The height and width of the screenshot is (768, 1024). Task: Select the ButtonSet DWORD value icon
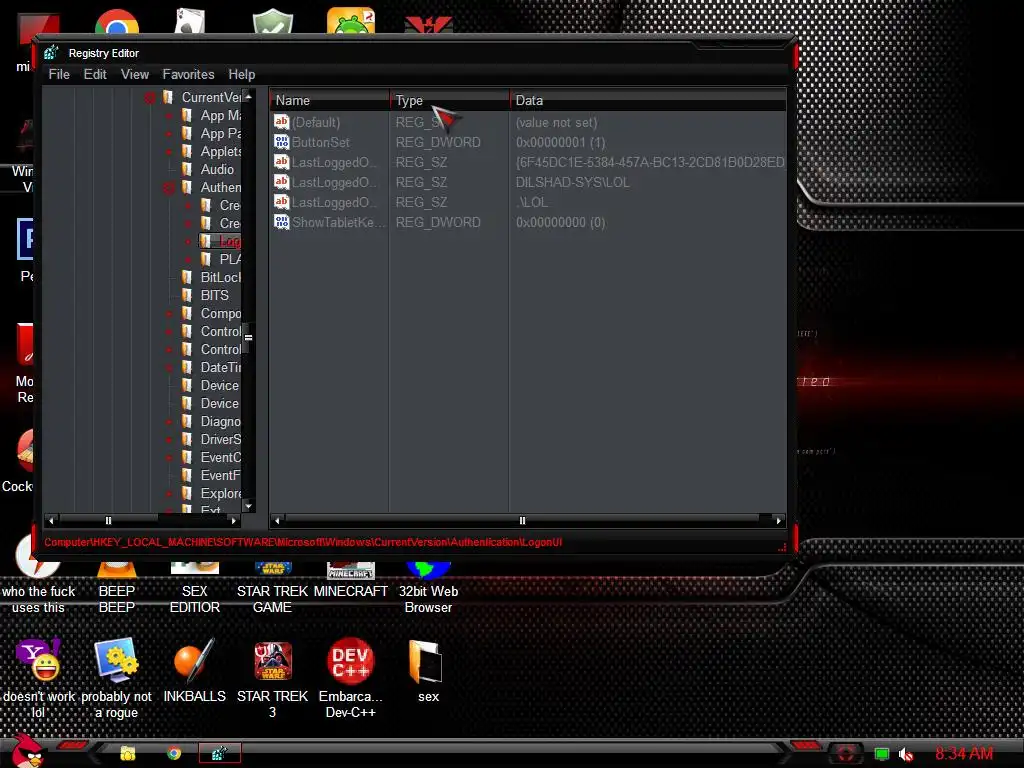(281, 142)
